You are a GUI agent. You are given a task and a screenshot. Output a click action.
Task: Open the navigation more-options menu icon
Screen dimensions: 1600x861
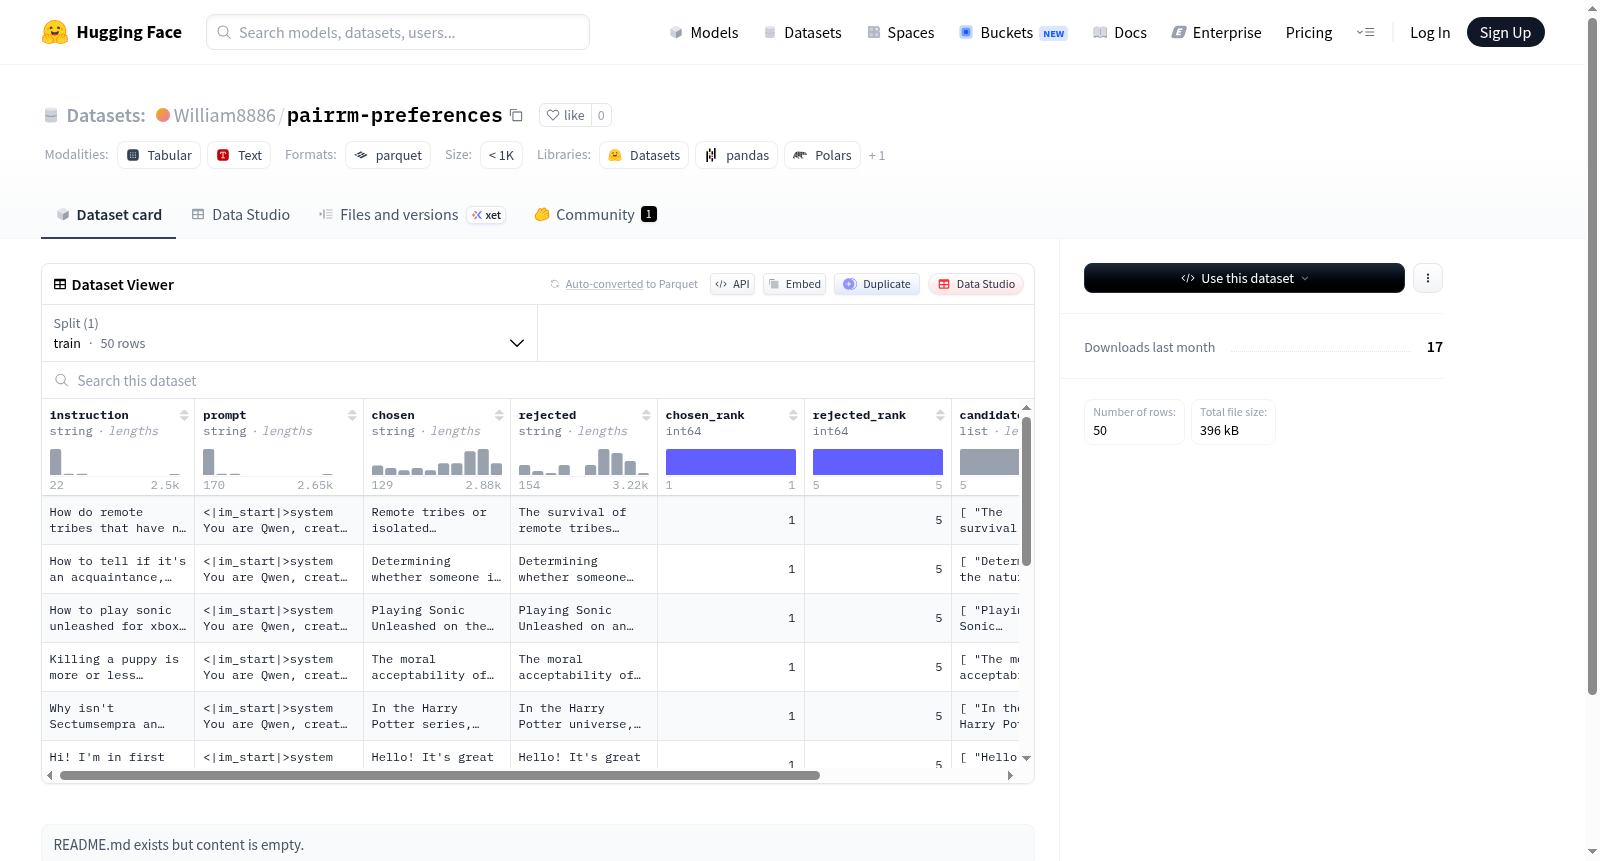[1365, 32]
